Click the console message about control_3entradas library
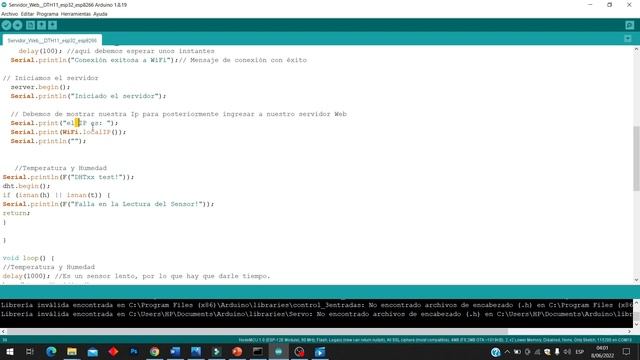Screen dimensions: 640x360 [x=316, y=305]
